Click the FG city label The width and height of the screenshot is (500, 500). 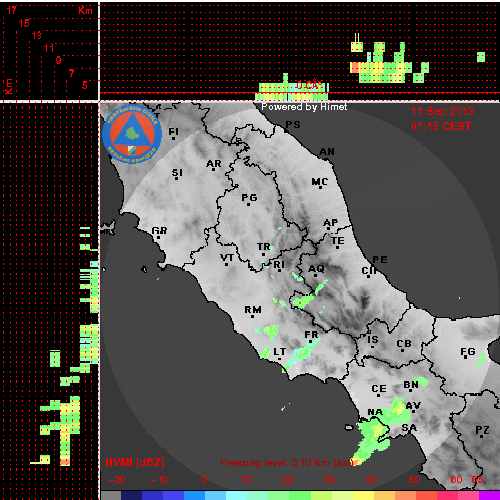pyautogui.click(x=468, y=352)
